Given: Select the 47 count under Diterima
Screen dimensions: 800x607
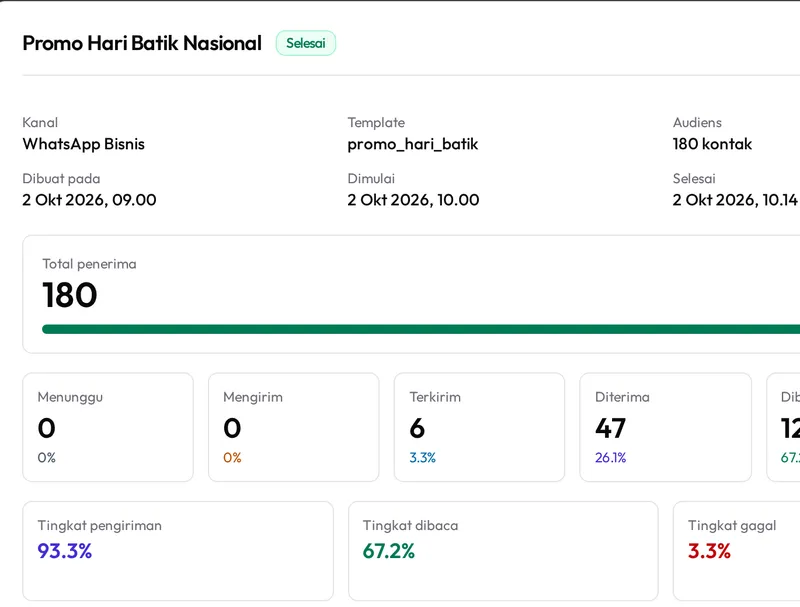Looking at the screenshot, I should 610,428.
